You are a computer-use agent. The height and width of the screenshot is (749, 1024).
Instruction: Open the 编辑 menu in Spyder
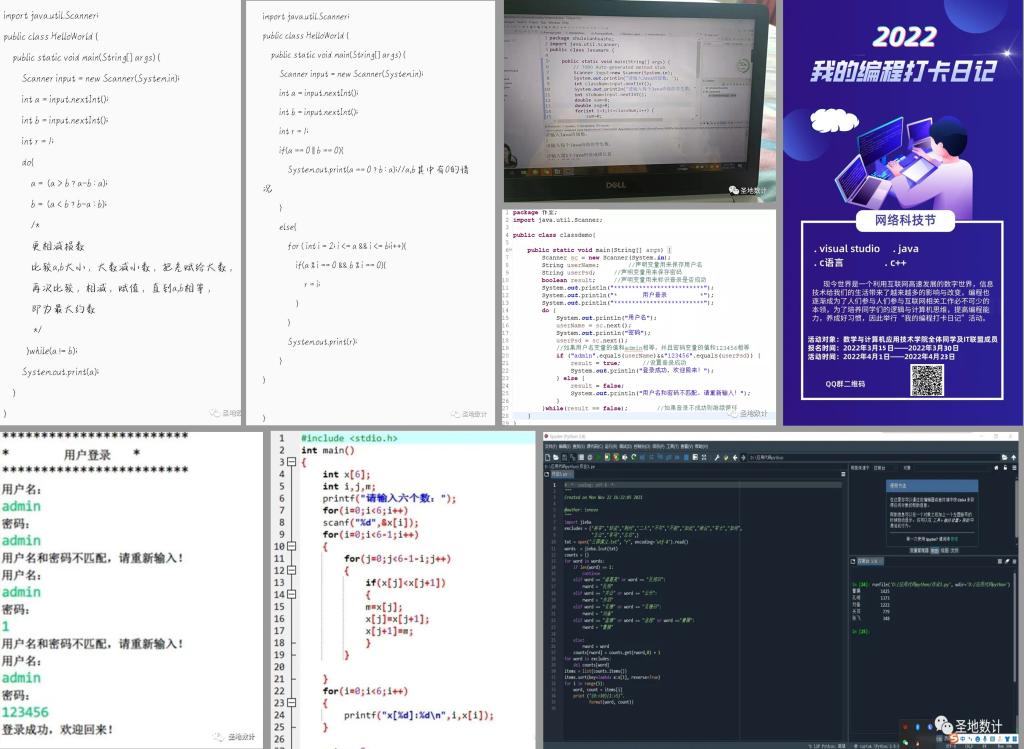[x=564, y=446]
